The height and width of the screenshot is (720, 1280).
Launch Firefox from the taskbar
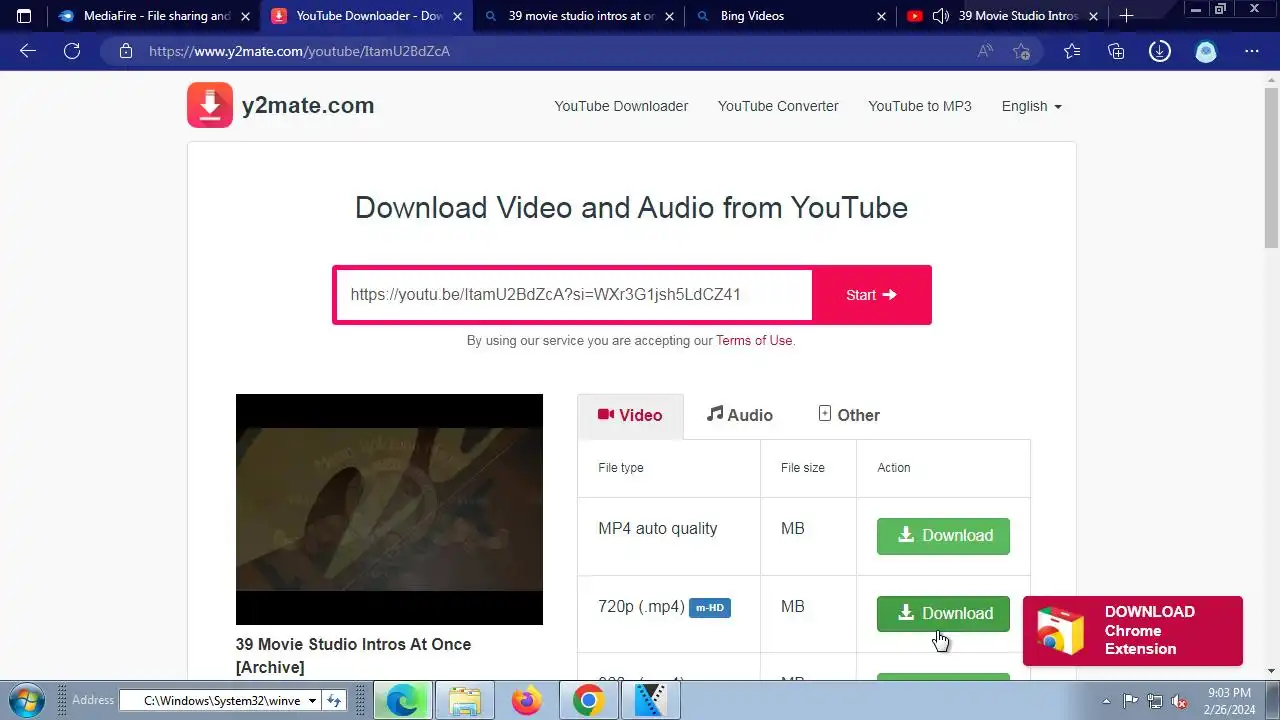point(526,701)
